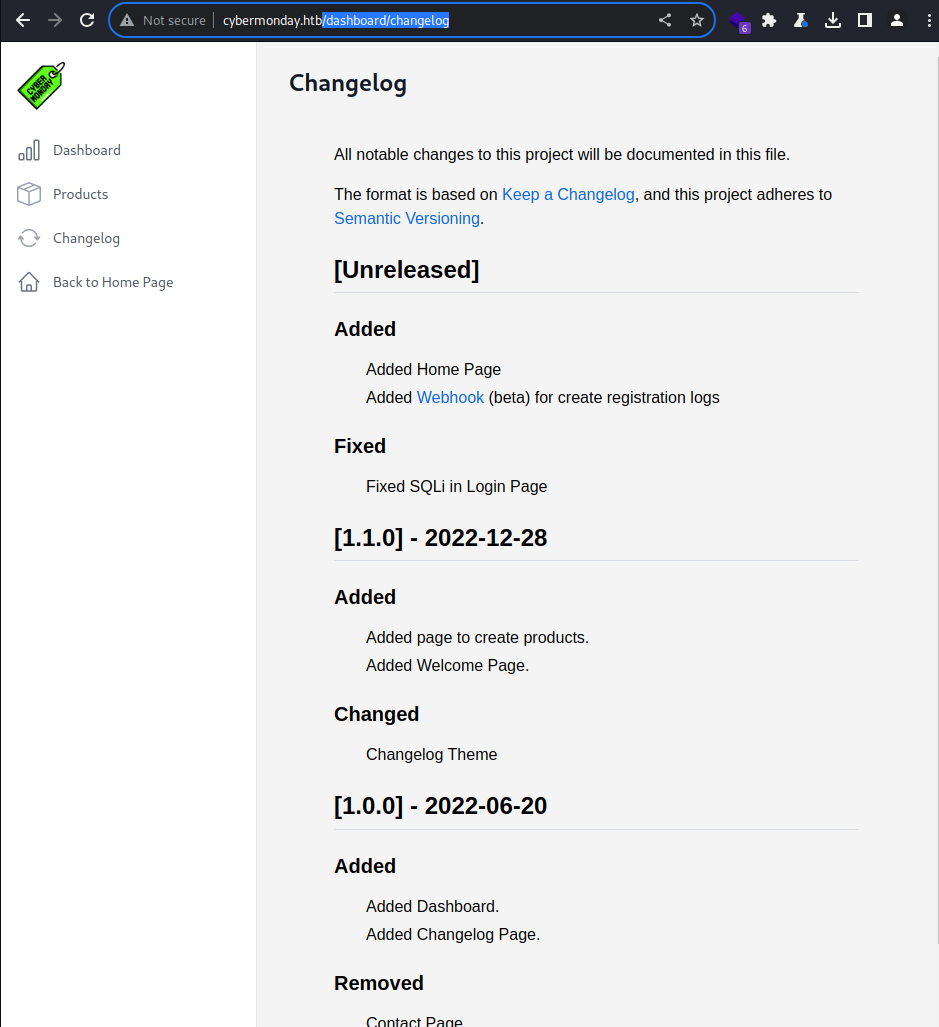939x1027 pixels.
Task: Select the Changelog refresh-arrows icon
Action: [x=29, y=238]
